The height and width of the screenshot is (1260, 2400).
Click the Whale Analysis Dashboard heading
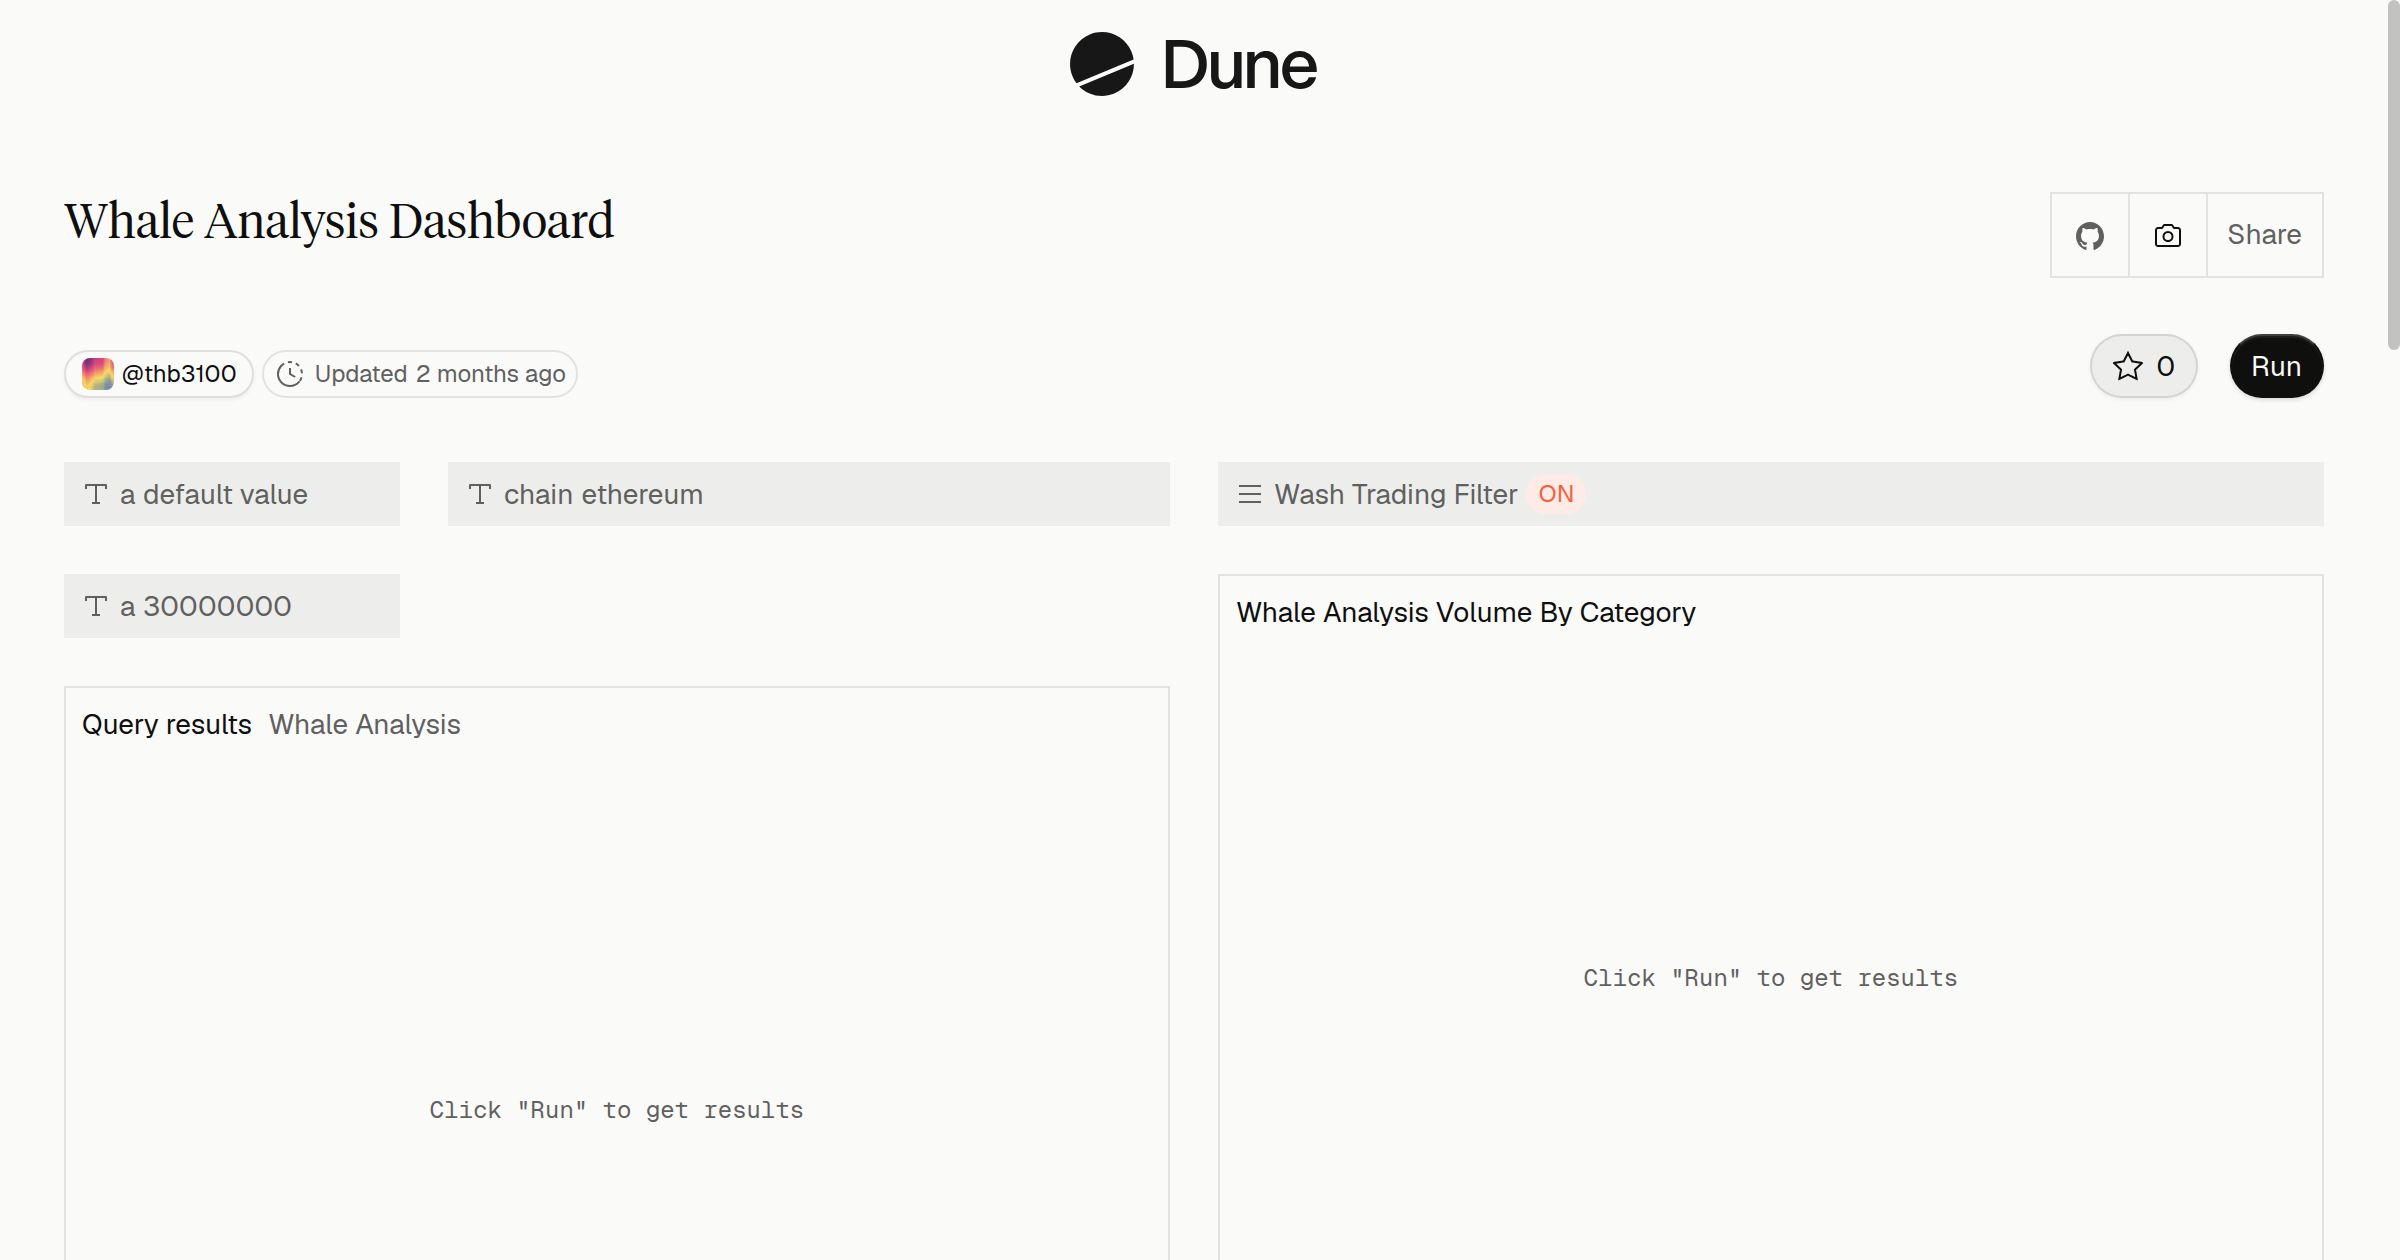tap(339, 221)
